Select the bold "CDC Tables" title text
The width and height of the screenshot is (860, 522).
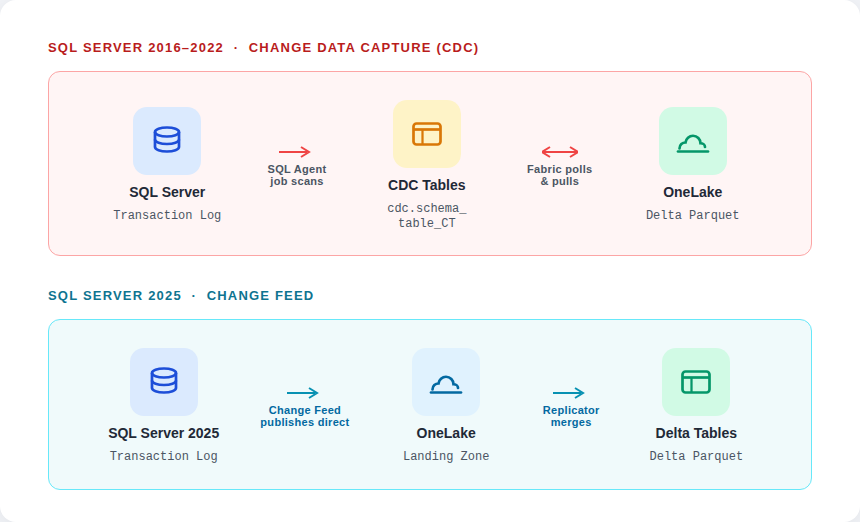[427, 185]
